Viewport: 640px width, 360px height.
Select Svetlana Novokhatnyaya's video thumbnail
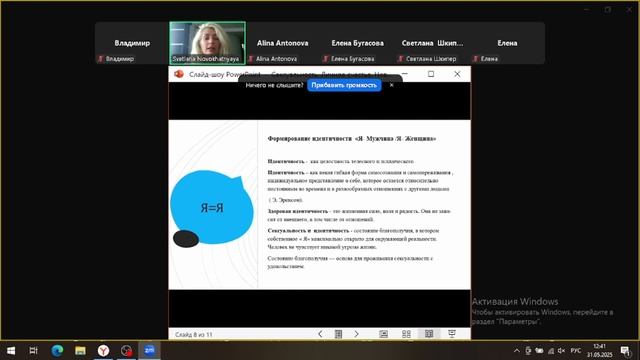point(207,43)
